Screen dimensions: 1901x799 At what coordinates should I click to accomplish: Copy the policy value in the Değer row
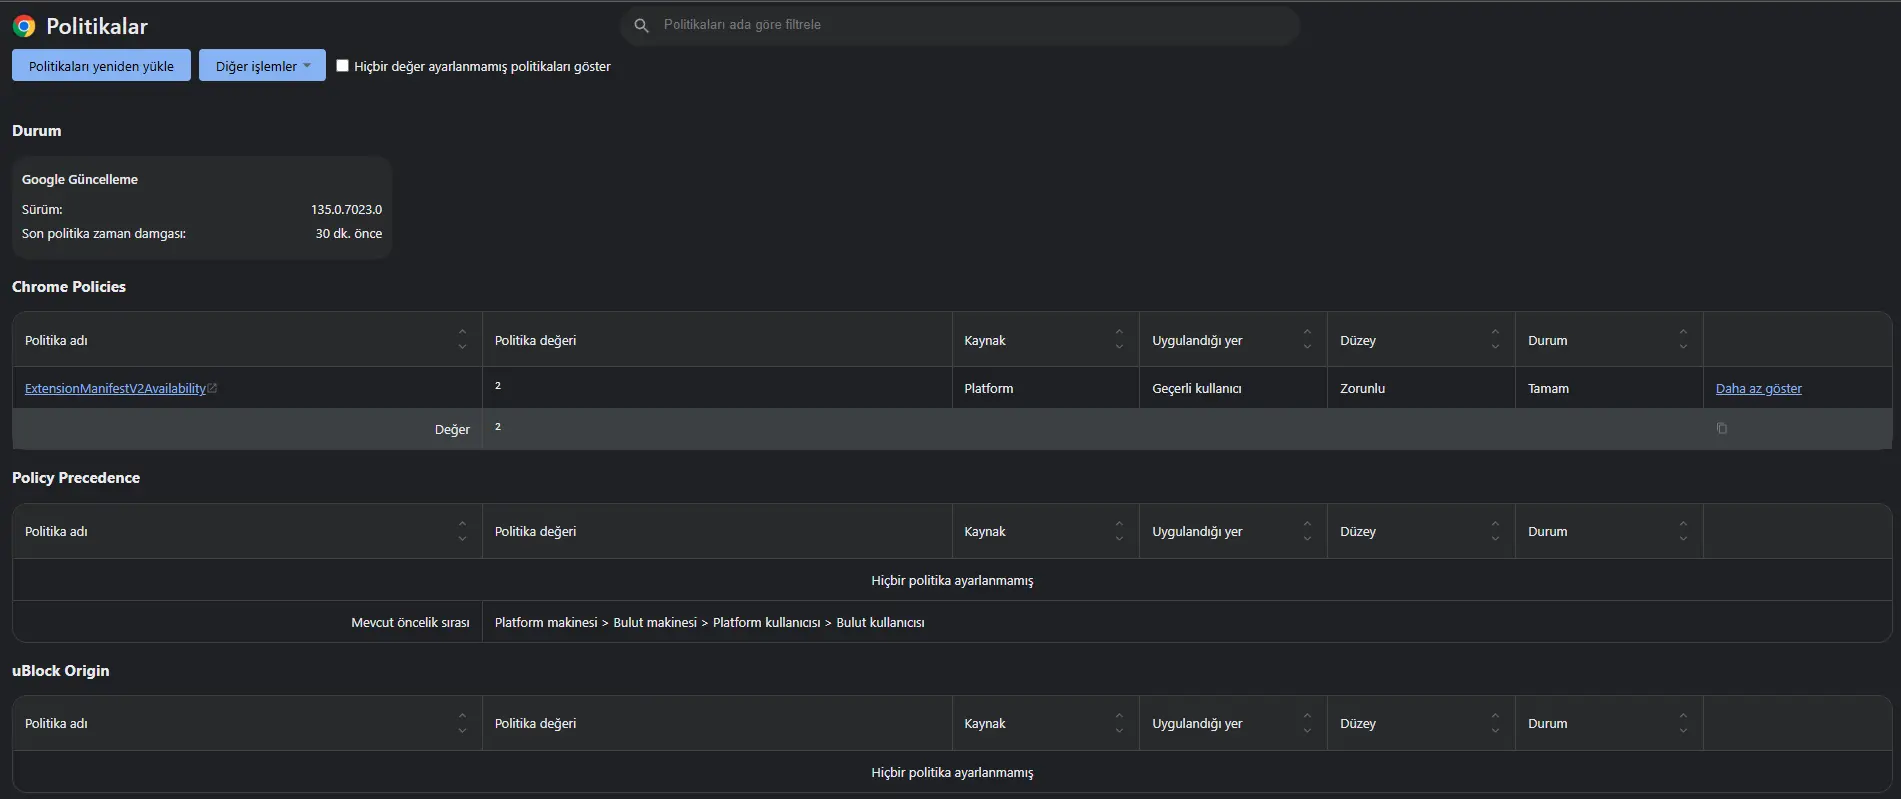(1722, 428)
